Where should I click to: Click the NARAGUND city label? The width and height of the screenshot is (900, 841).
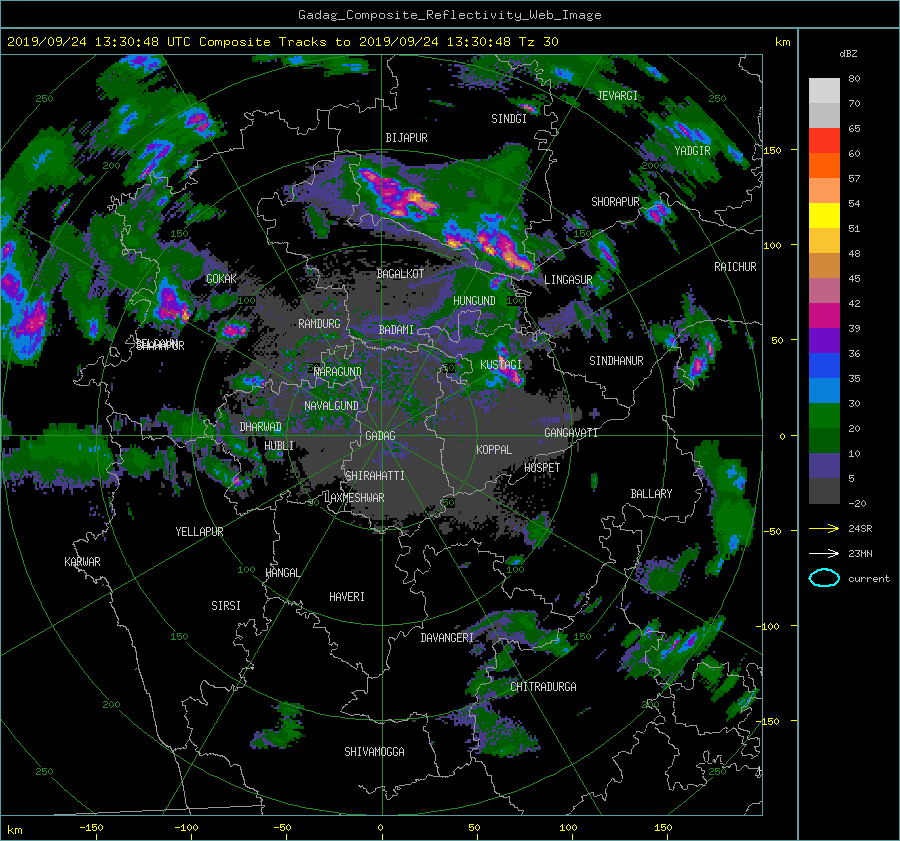pyautogui.click(x=338, y=372)
